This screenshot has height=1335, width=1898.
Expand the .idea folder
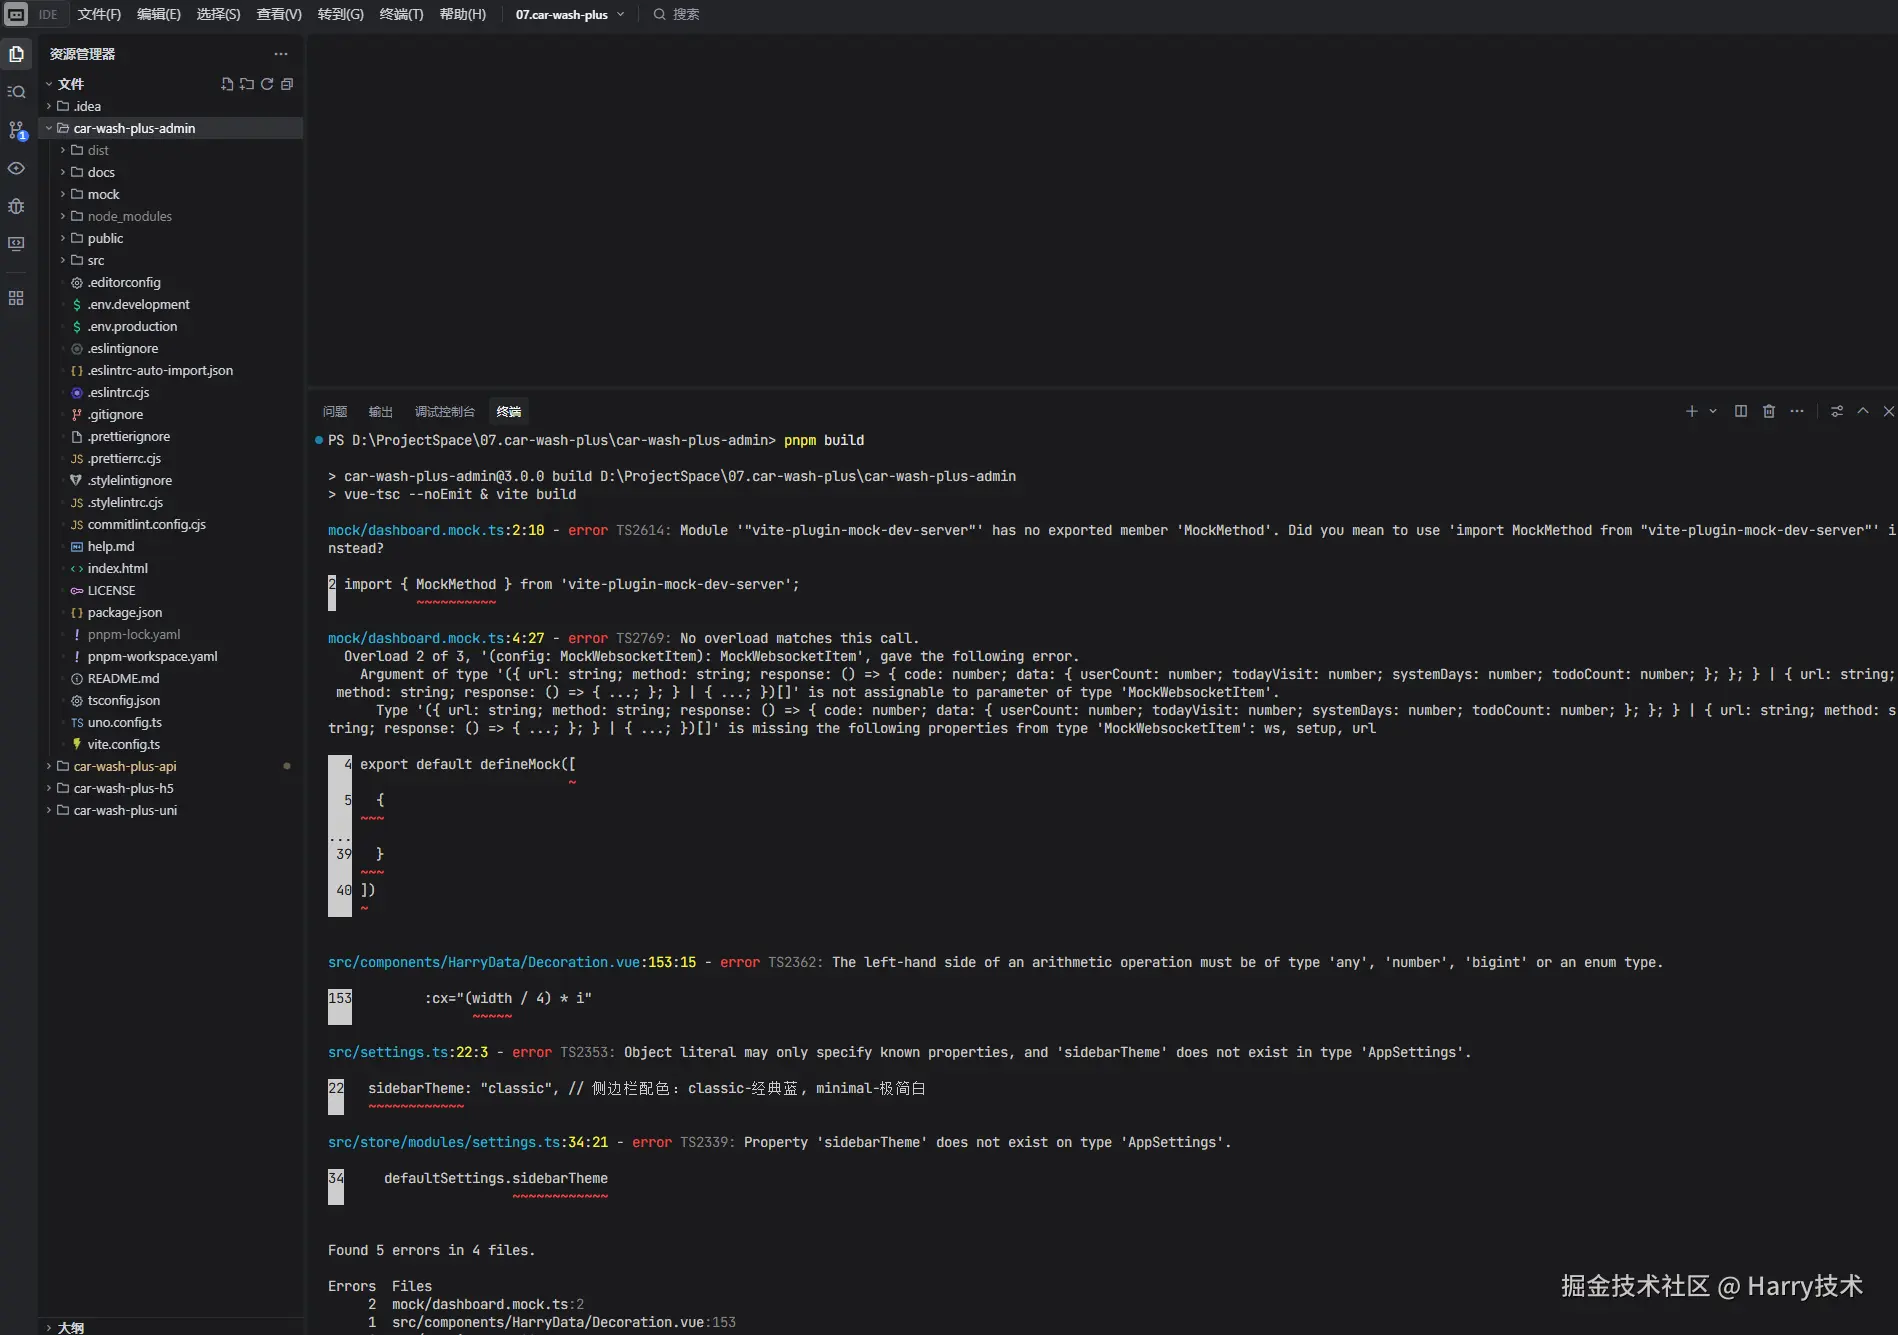pos(49,106)
